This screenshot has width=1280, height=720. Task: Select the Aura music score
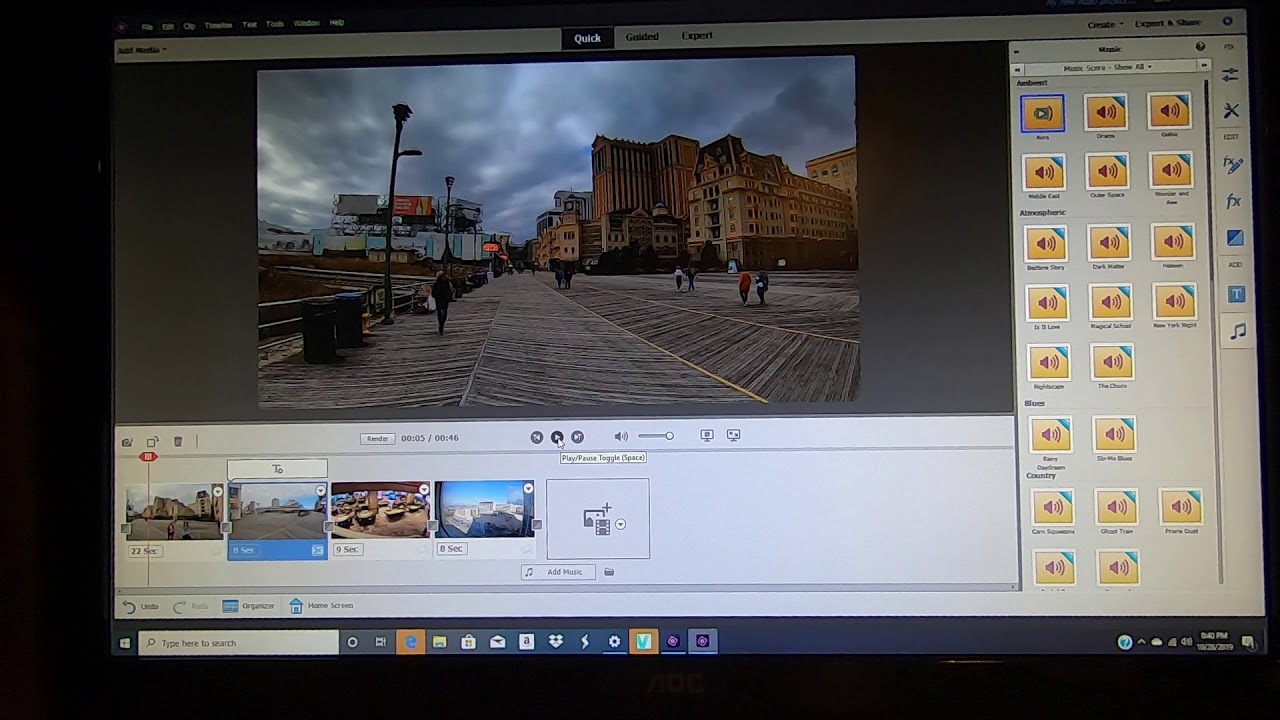tap(1042, 113)
